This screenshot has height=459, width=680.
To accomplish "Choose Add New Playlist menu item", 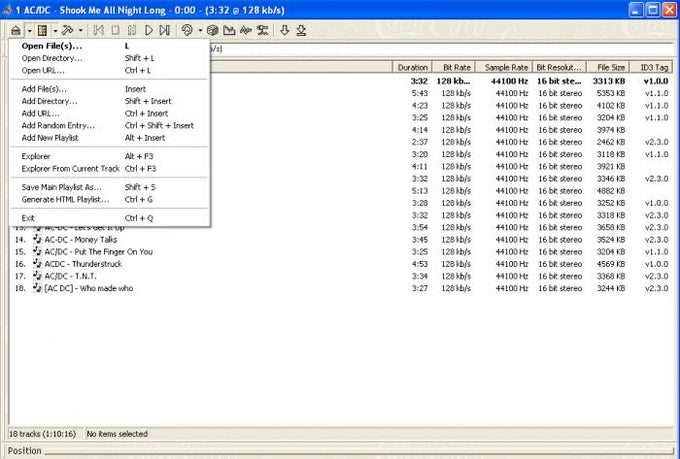I will [110, 138].
